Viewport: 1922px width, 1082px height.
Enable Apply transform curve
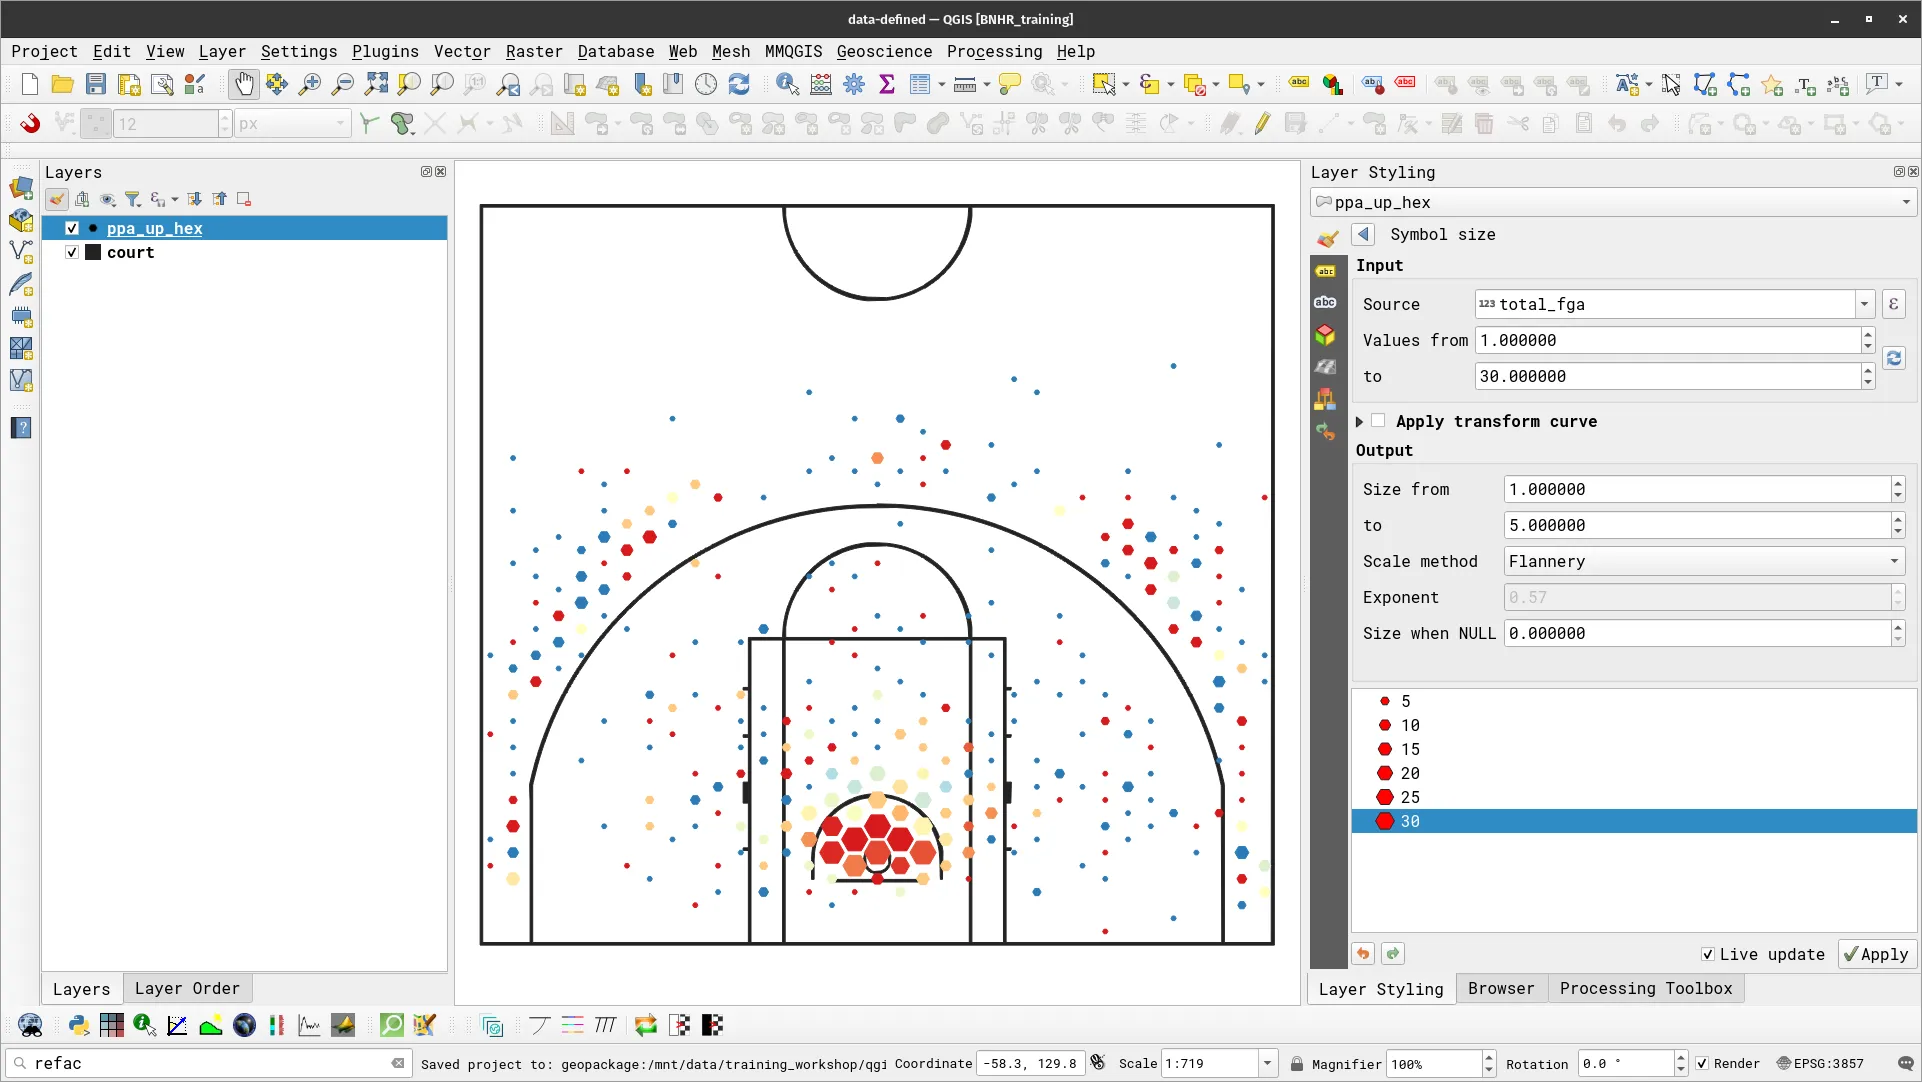click(1378, 421)
